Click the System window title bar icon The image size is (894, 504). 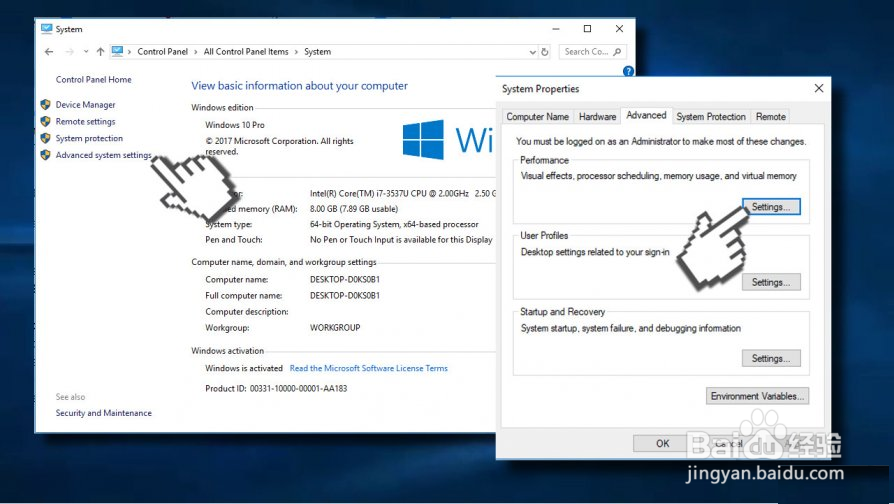pos(47,29)
